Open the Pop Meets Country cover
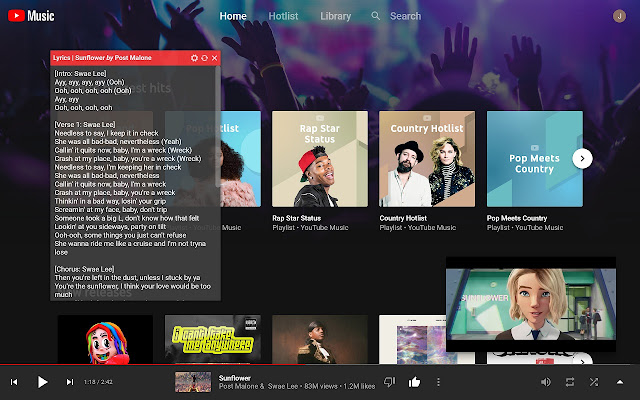Viewport: 640px width, 400px height. [x=535, y=159]
